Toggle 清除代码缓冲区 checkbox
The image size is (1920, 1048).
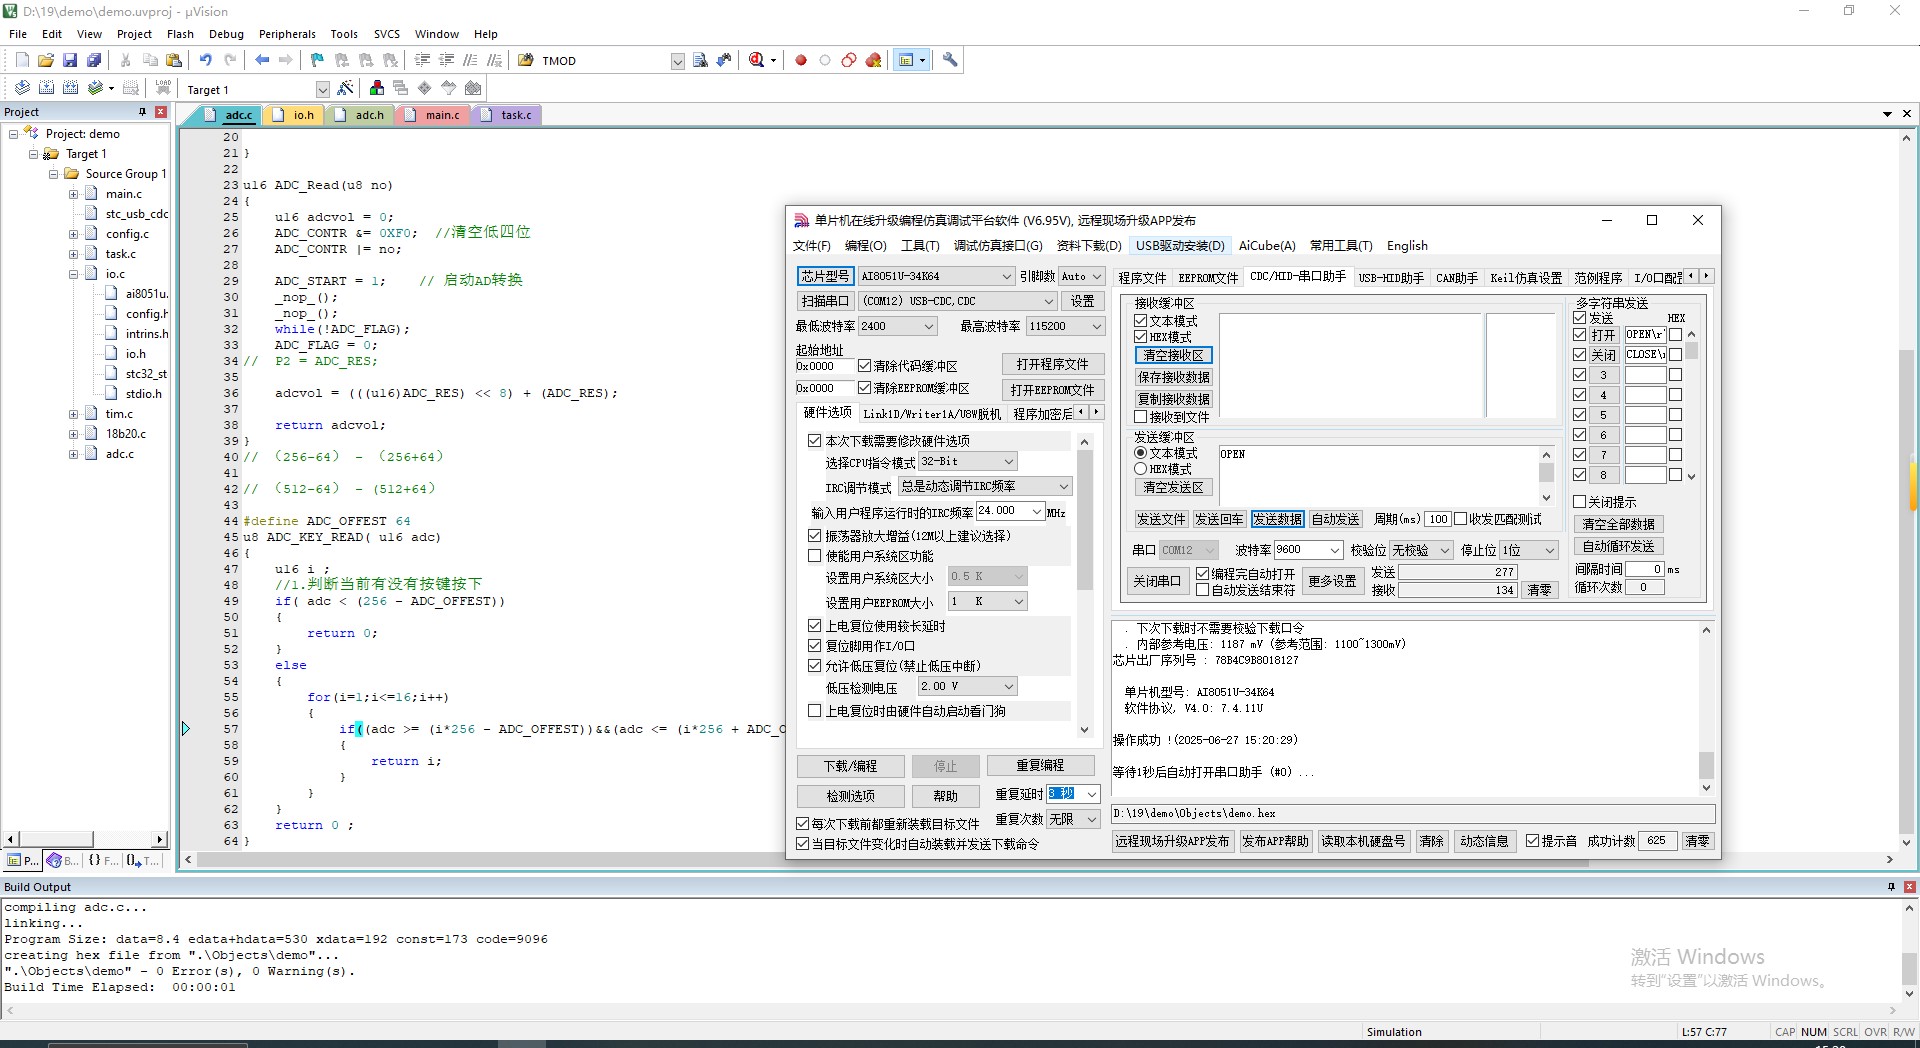pyautogui.click(x=864, y=366)
